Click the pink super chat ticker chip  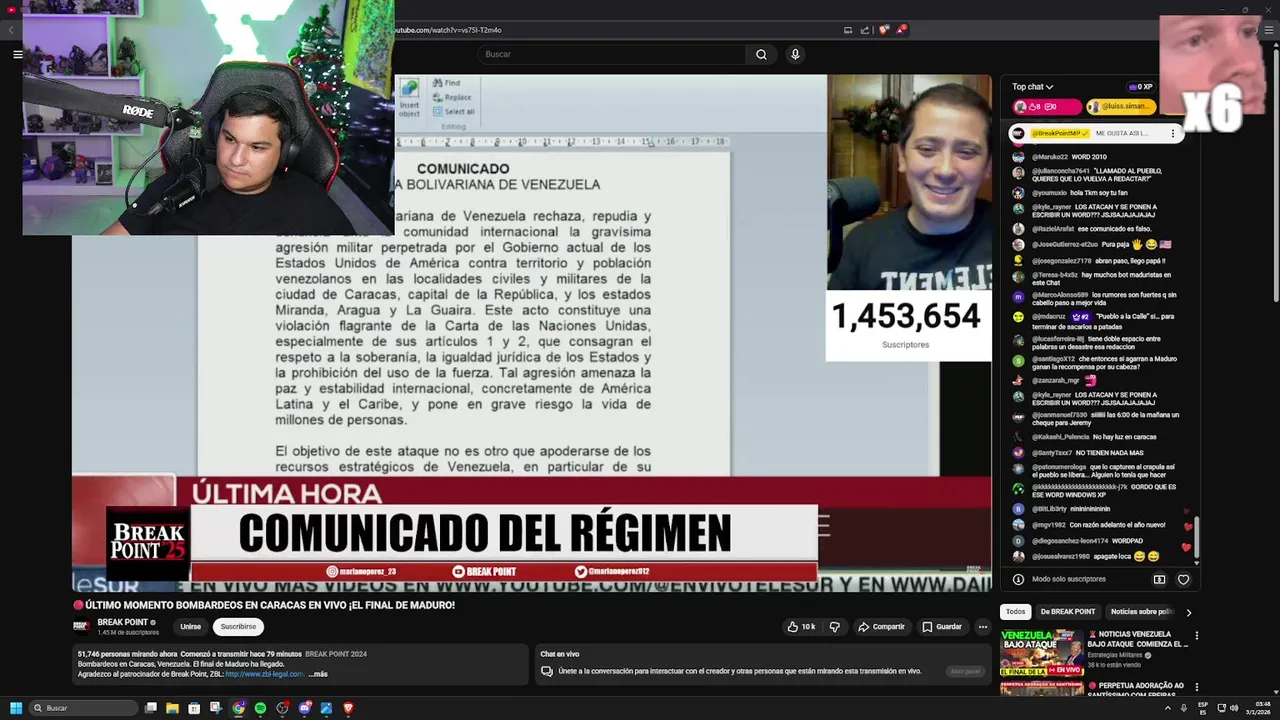tap(1046, 107)
